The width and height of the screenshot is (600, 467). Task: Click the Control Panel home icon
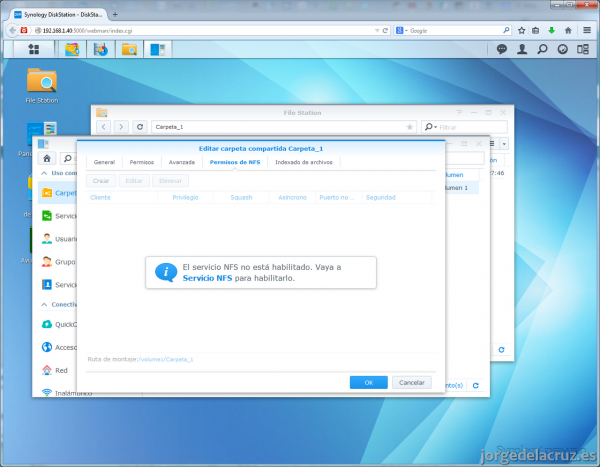pos(47,158)
